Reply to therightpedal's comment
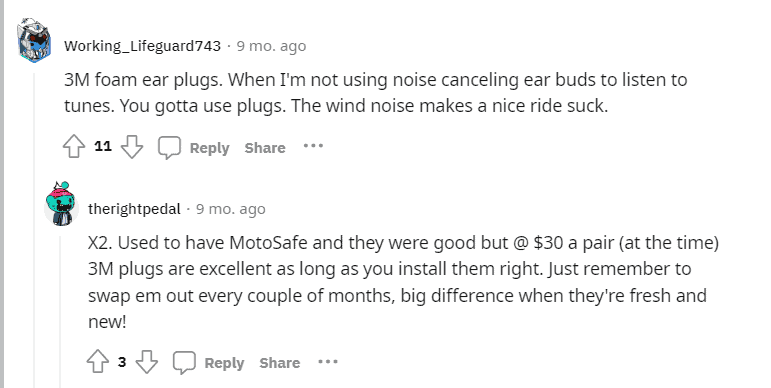The image size is (771, 388). 224,363
